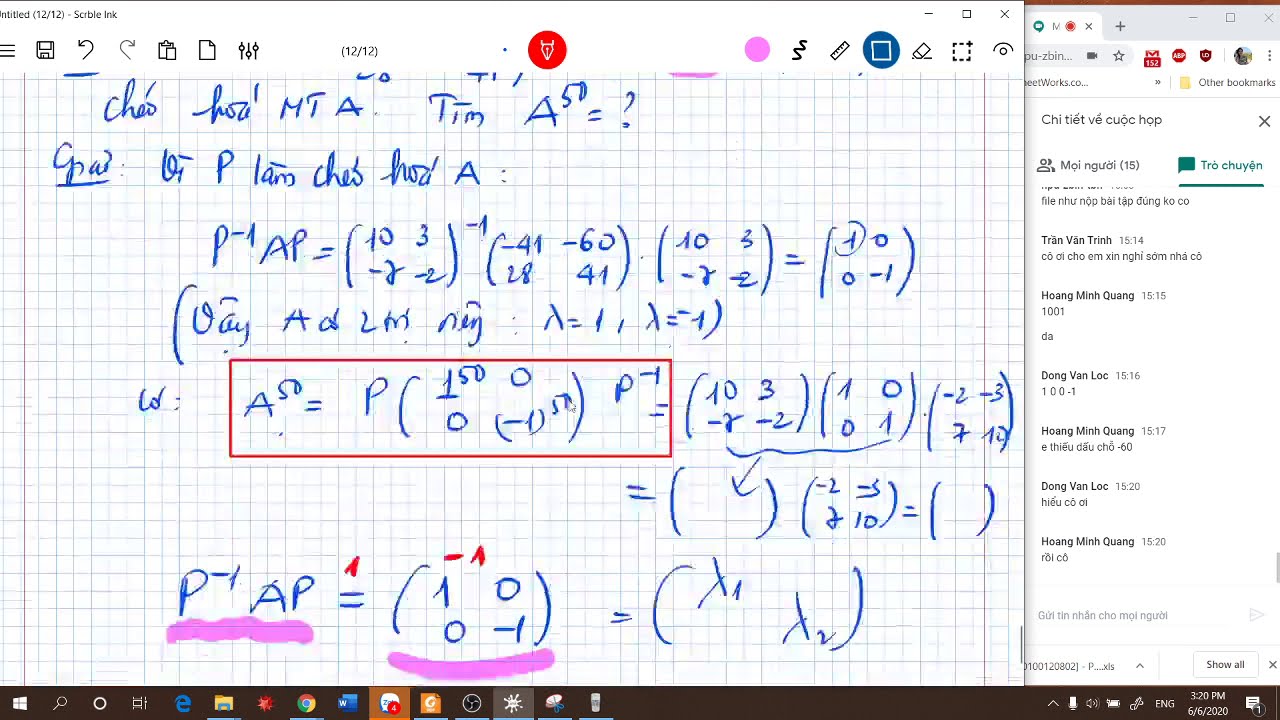Open Windows search from taskbar
The image size is (1280, 720).
point(59,703)
